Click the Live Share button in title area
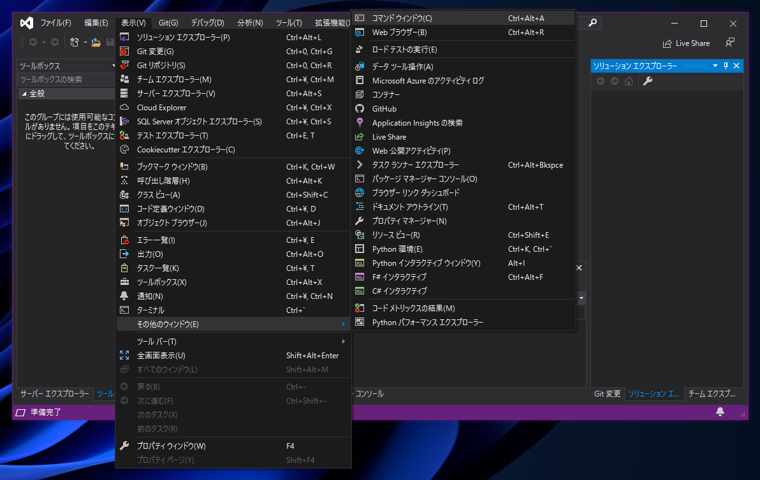The width and height of the screenshot is (760, 480). (686, 43)
